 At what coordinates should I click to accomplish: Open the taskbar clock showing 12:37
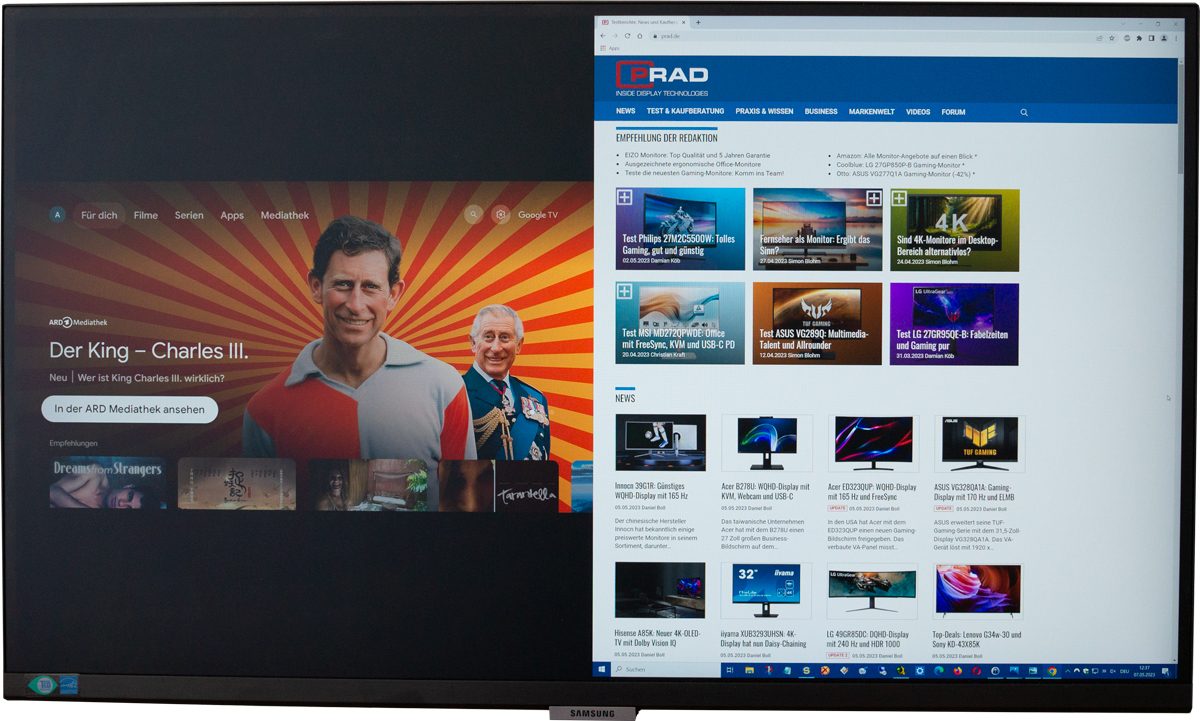point(1144,672)
